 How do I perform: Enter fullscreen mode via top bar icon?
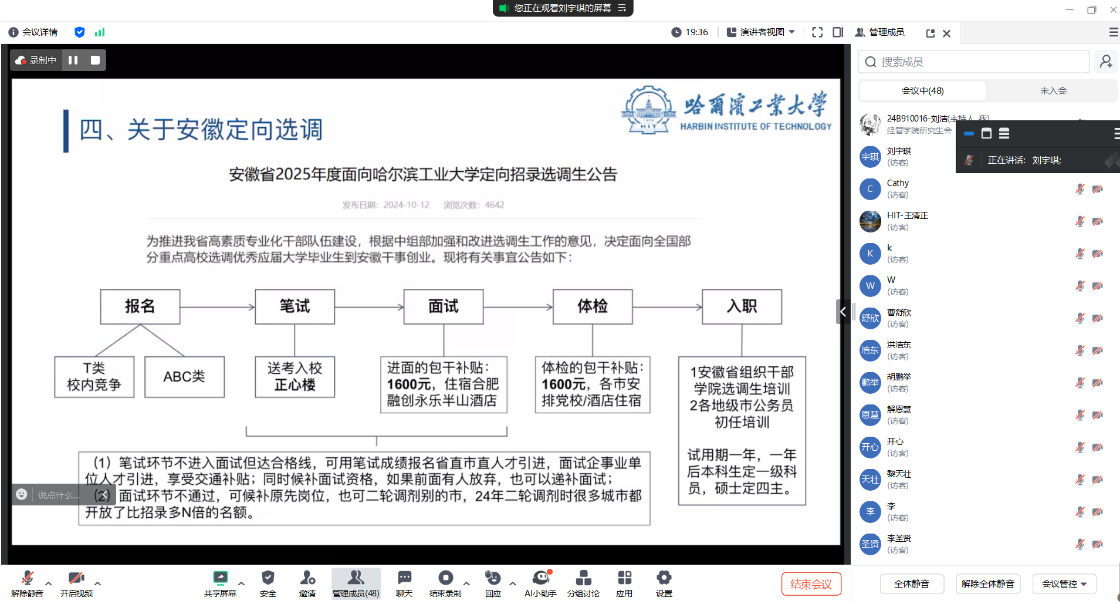coord(817,32)
